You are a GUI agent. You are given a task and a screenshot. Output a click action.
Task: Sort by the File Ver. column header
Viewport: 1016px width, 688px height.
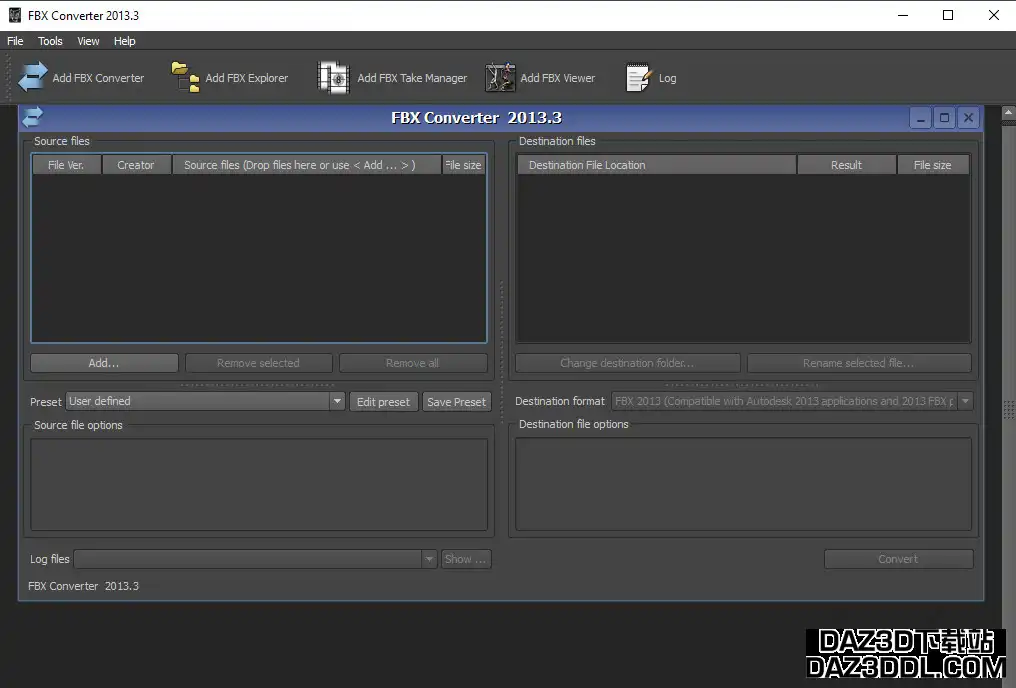click(66, 165)
